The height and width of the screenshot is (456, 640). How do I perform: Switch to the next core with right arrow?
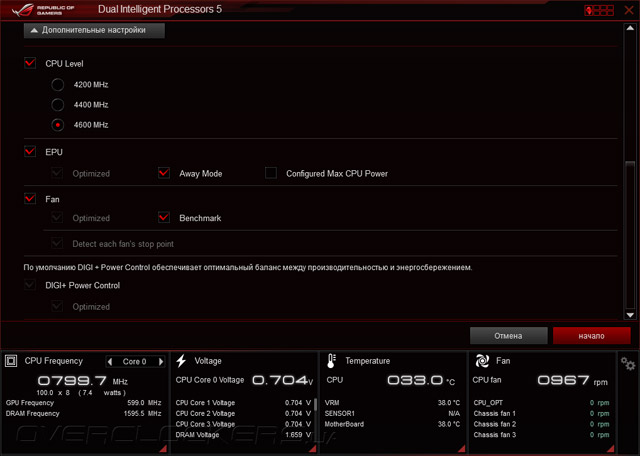(x=161, y=361)
